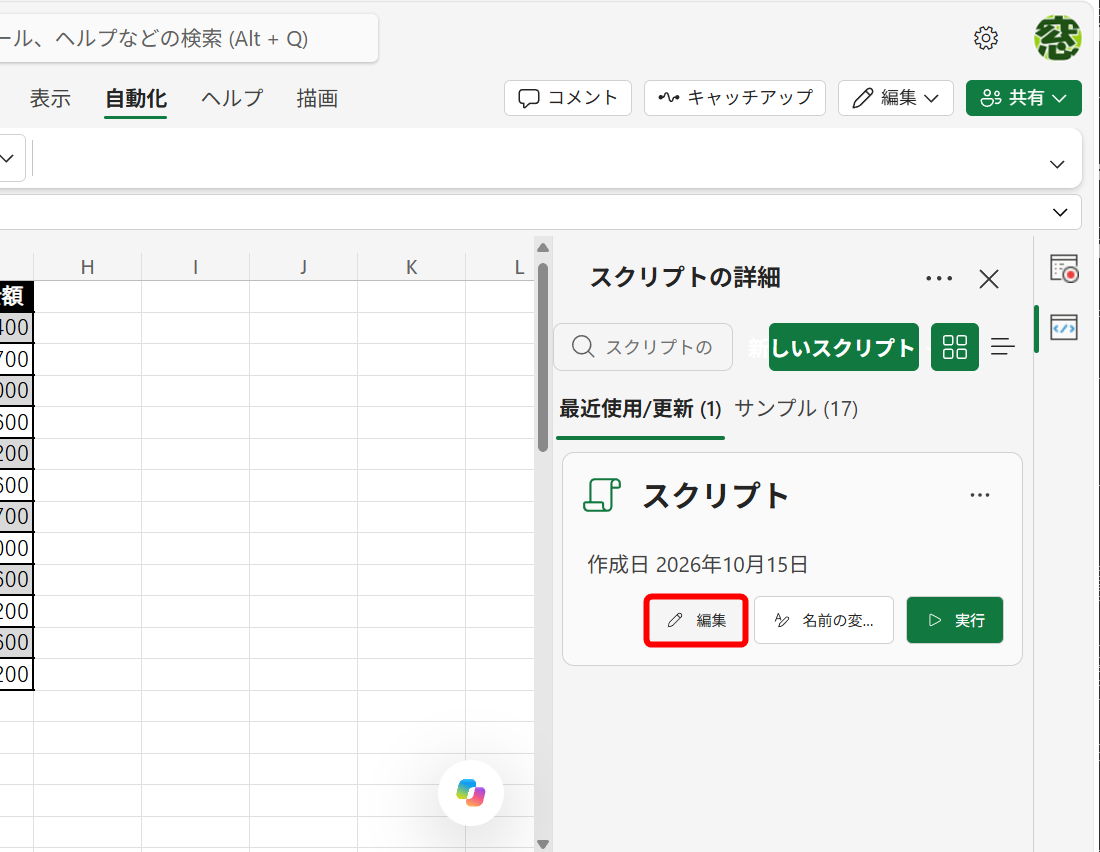Switch to list view of scripts

1002,347
